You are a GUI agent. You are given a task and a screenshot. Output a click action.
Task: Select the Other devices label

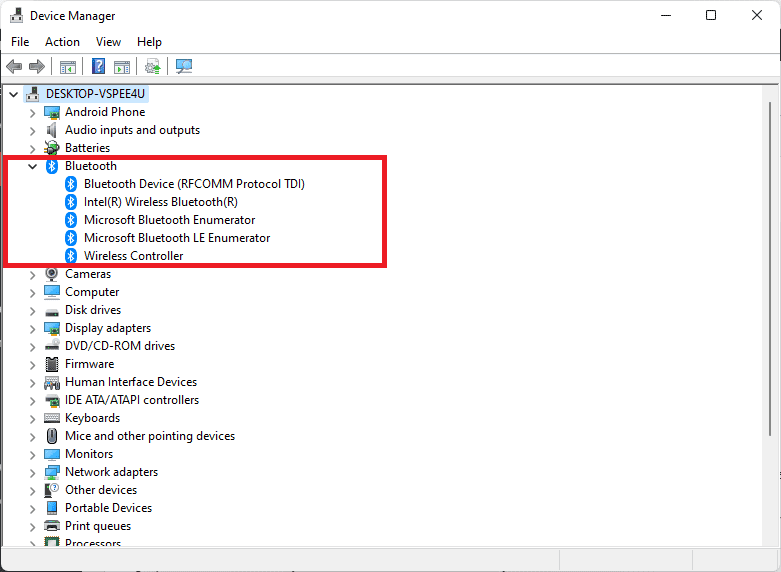[x=101, y=490]
